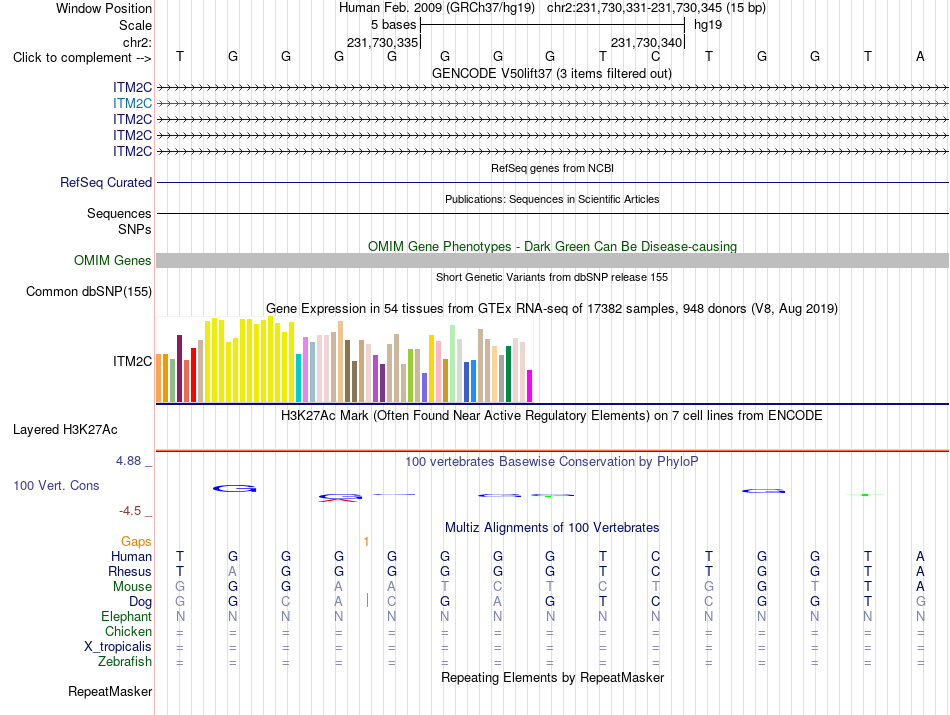The height and width of the screenshot is (715, 950).
Task: Click the 231,730,340 coordinate label
Action: tap(646, 42)
